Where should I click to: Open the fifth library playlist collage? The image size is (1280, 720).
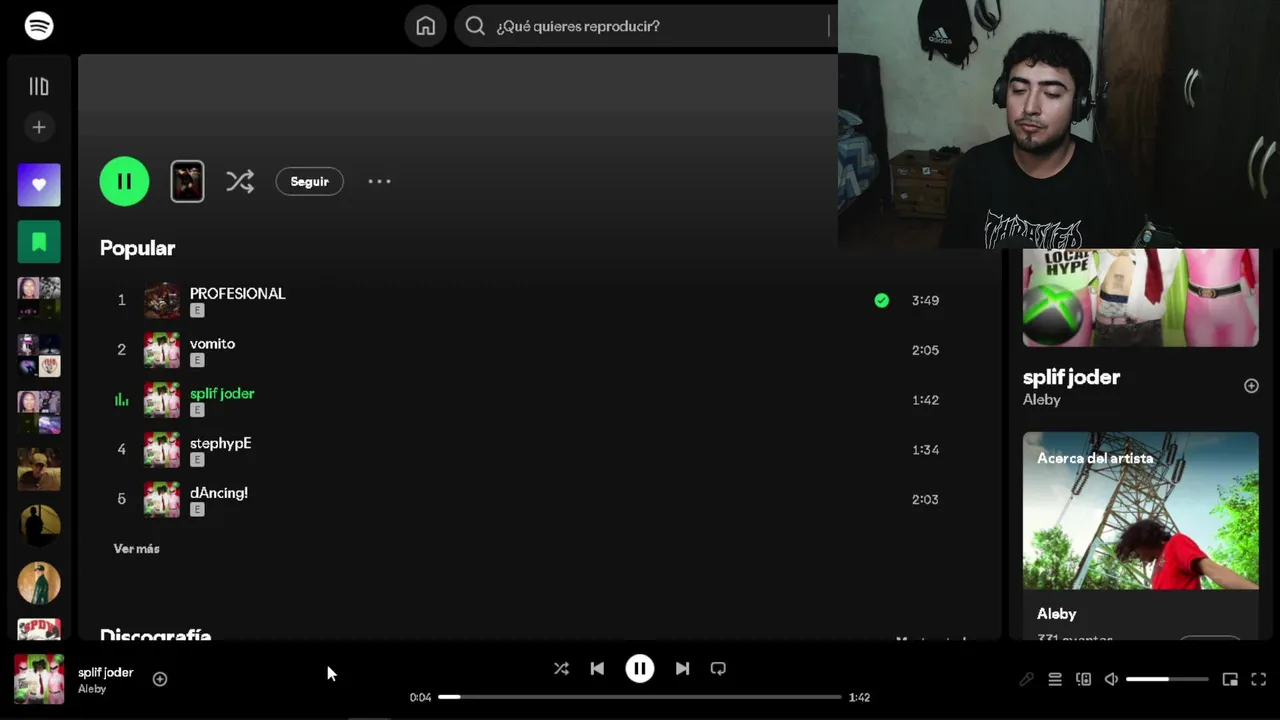click(39, 412)
